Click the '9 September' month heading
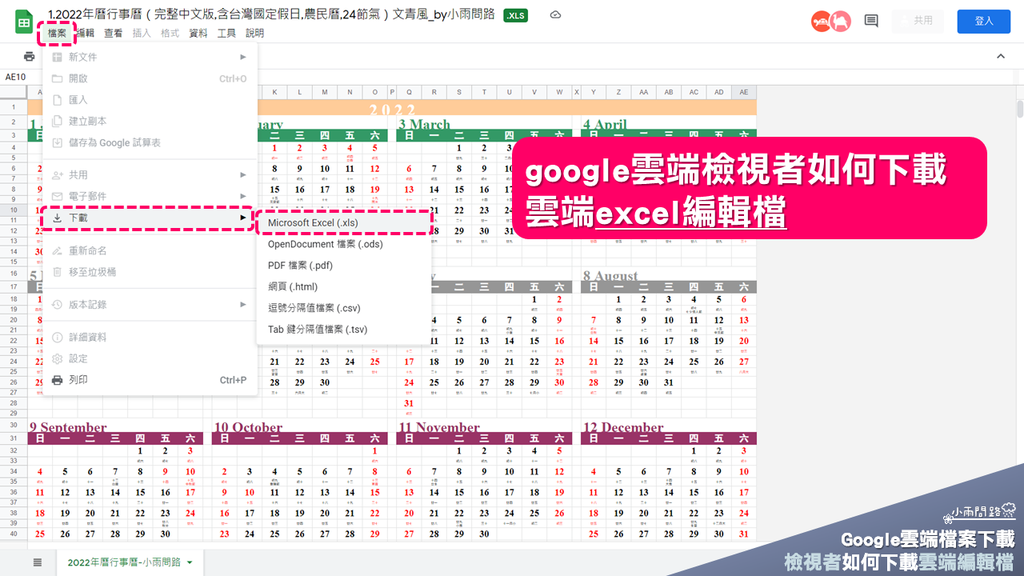This screenshot has height=576, width=1024. point(68,427)
